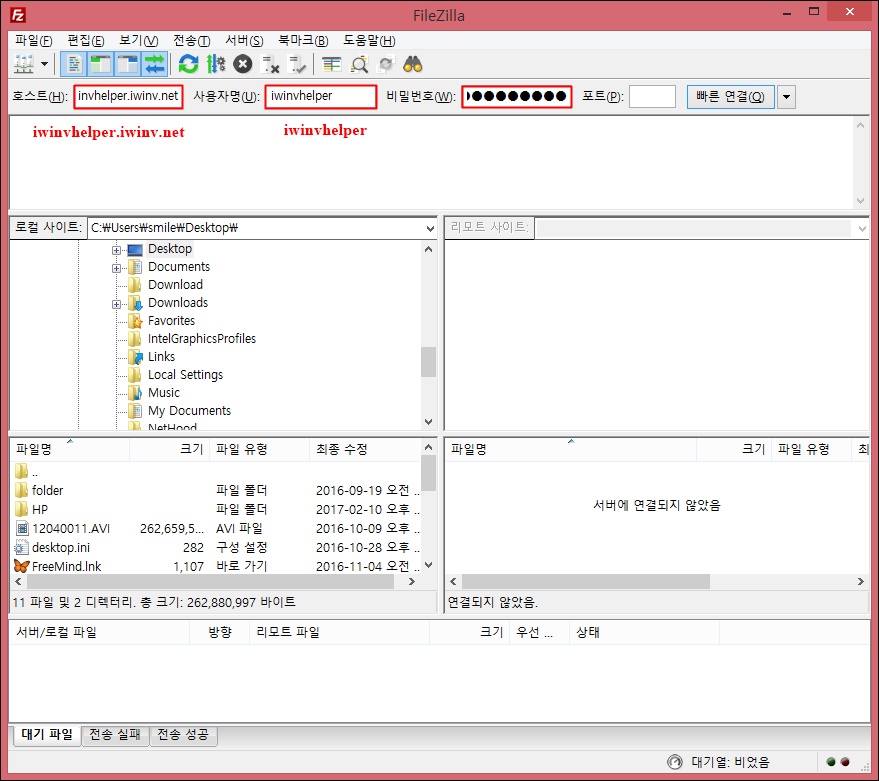Open the 편집(E) menu
This screenshot has width=879, height=781.
(x=85, y=40)
